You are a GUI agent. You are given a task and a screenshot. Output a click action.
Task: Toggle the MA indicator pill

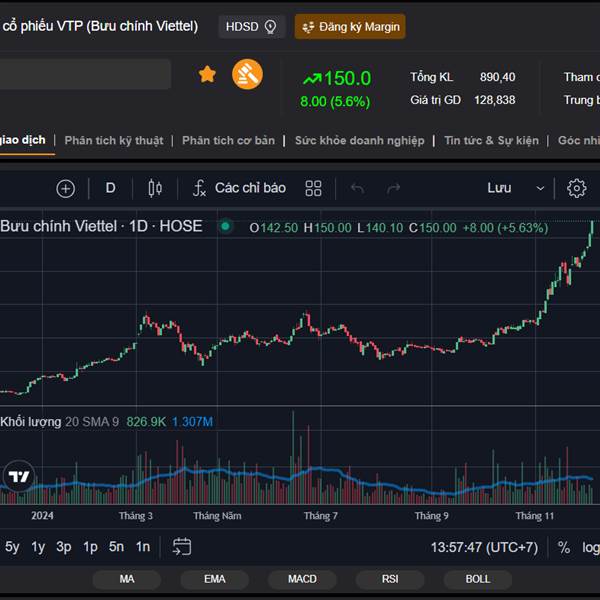pos(127,579)
